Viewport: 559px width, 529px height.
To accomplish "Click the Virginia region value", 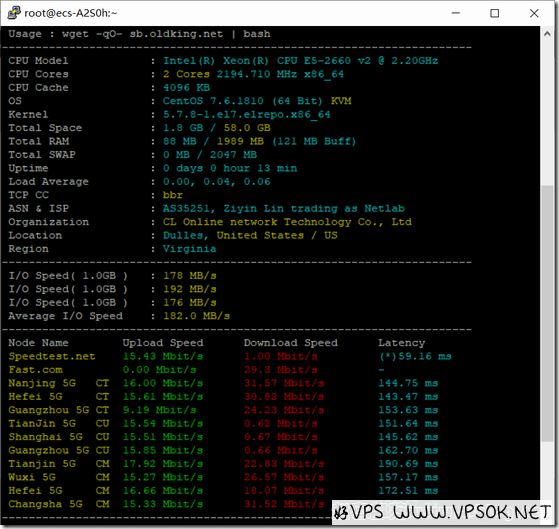I will (x=190, y=249).
